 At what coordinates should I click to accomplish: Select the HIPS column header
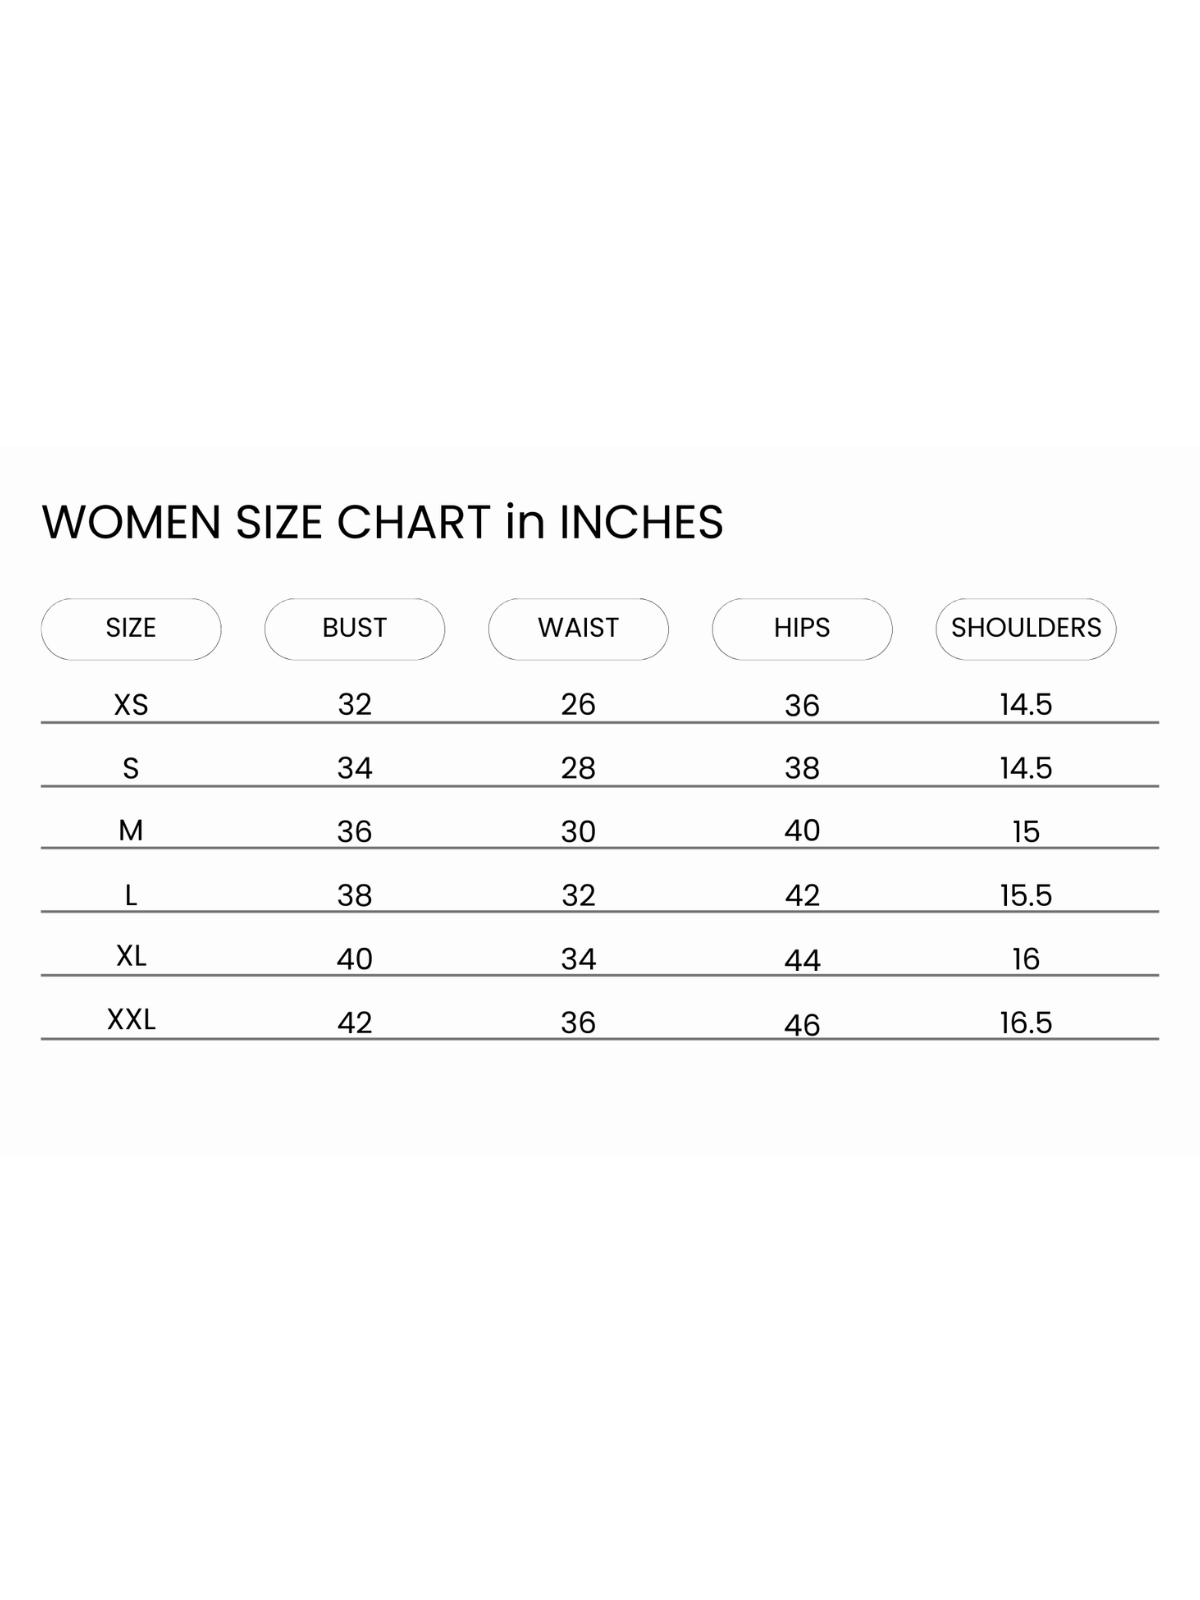click(x=802, y=628)
